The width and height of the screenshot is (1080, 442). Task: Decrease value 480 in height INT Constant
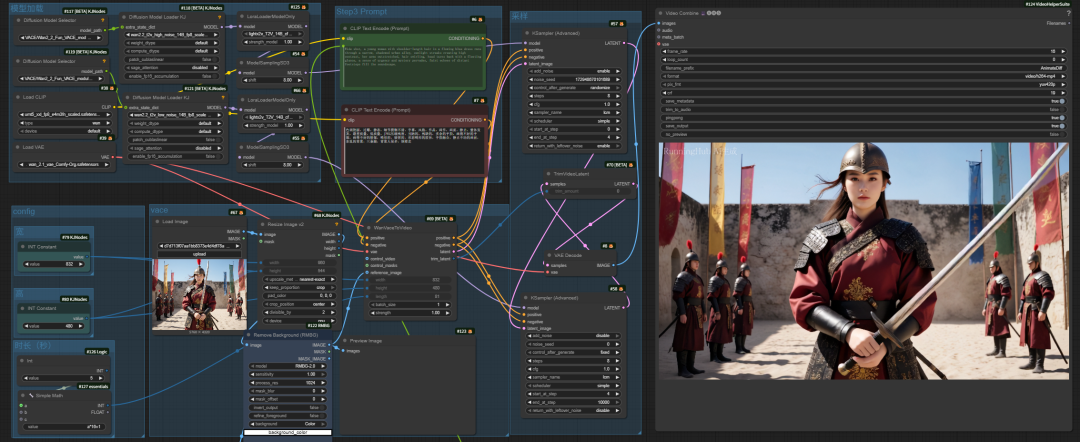coord(24,326)
